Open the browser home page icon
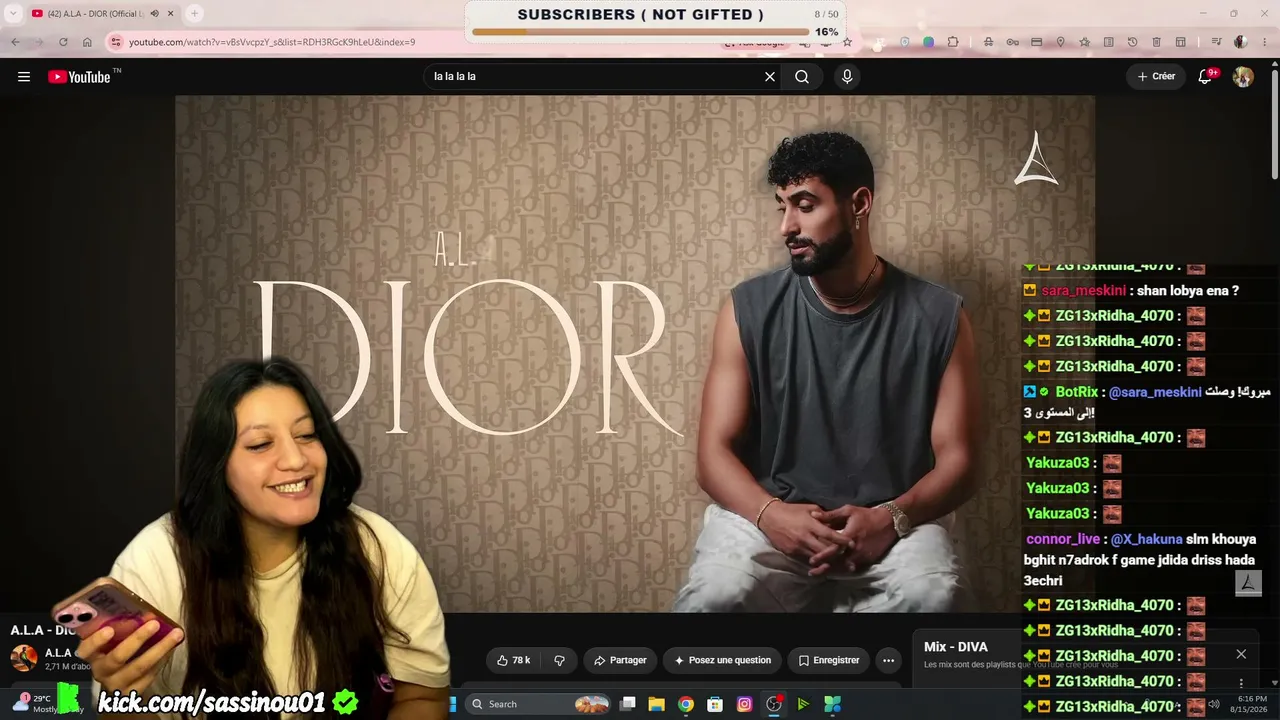 tap(87, 42)
